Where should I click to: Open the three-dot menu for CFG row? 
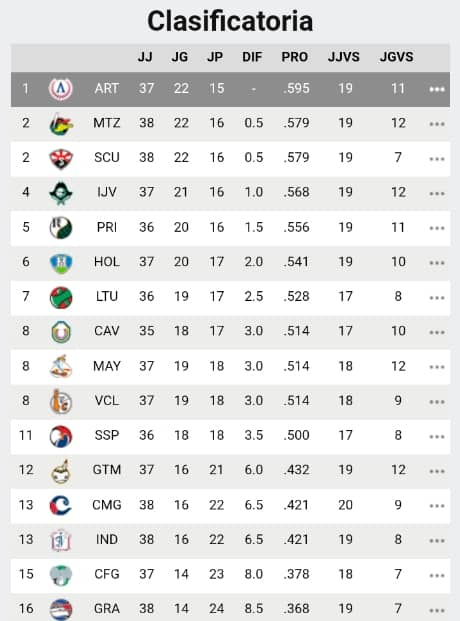pyautogui.click(x=437, y=575)
